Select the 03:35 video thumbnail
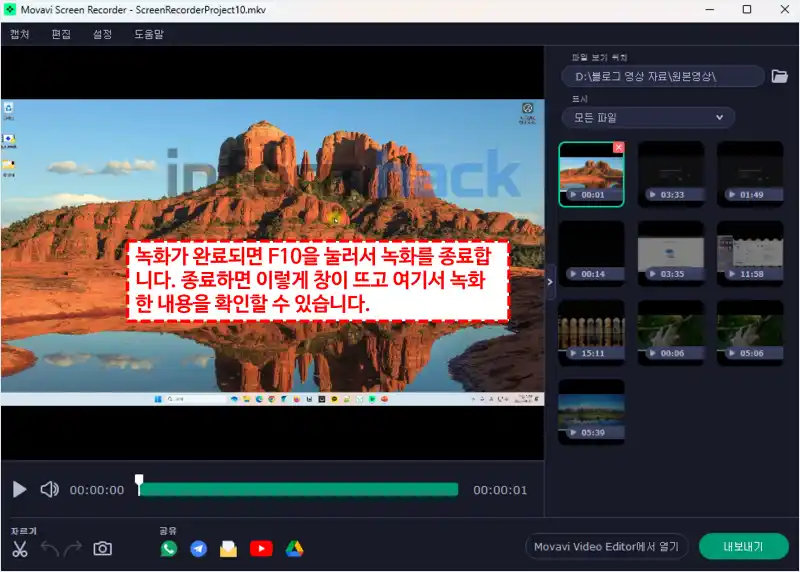Viewport: 800px width, 572px height. coord(671,254)
